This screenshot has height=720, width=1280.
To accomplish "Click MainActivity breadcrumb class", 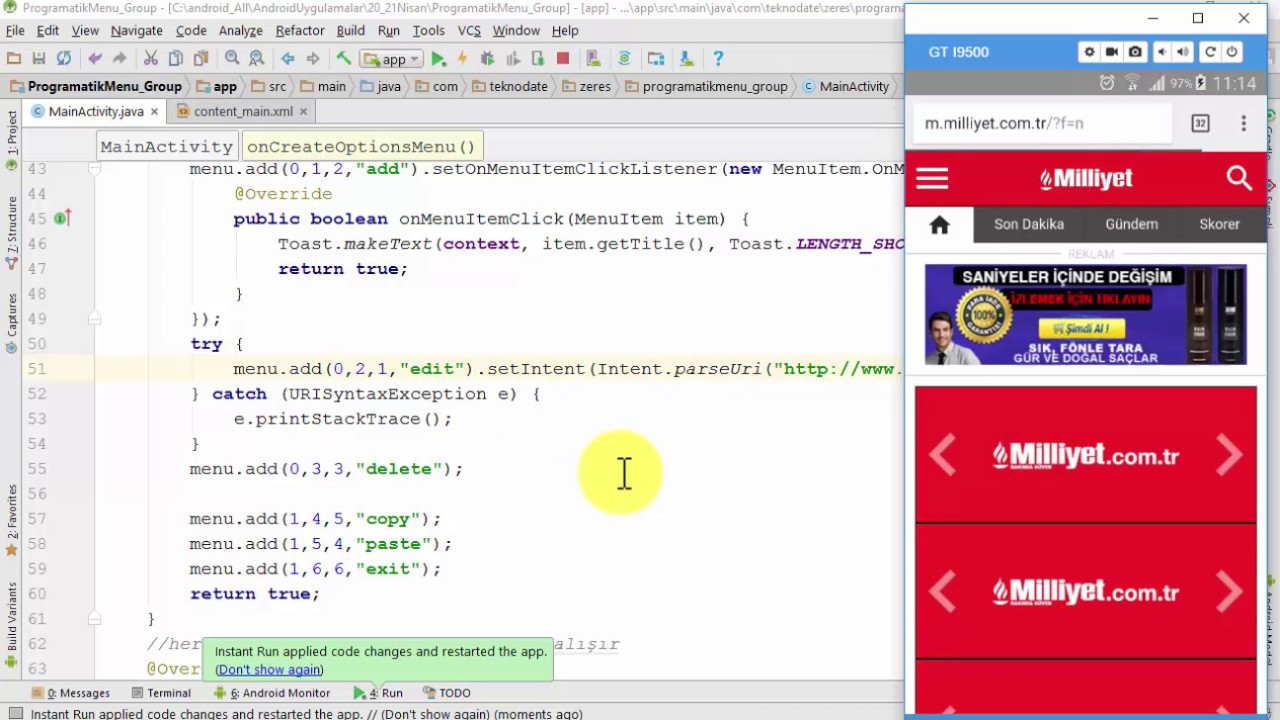I will point(845,87).
